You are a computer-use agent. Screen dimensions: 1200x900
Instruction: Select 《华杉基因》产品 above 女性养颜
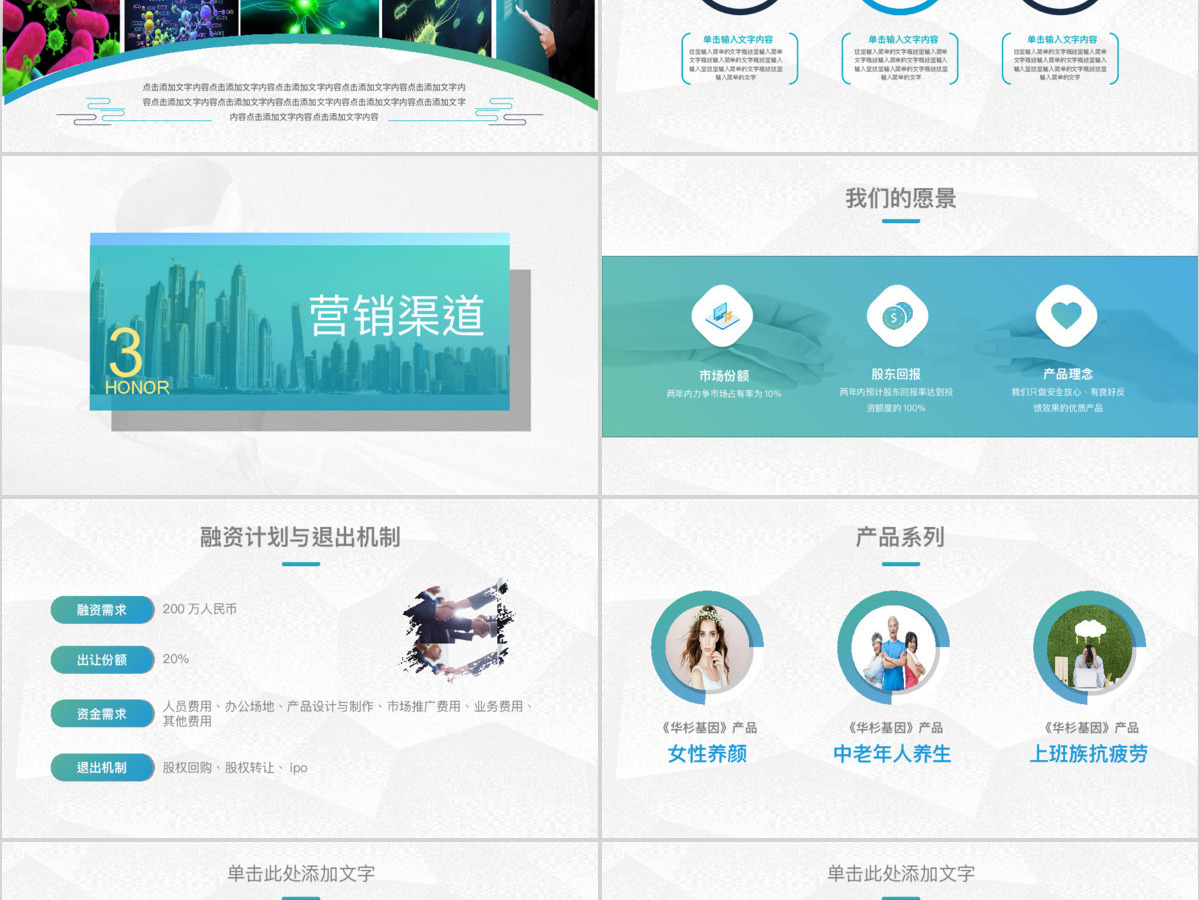pos(708,728)
